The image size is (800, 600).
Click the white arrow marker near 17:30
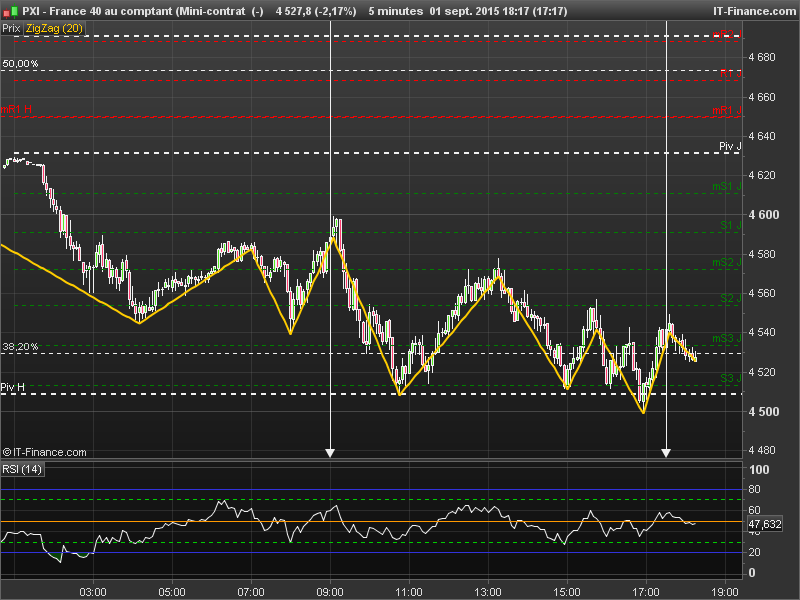coord(666,453)
